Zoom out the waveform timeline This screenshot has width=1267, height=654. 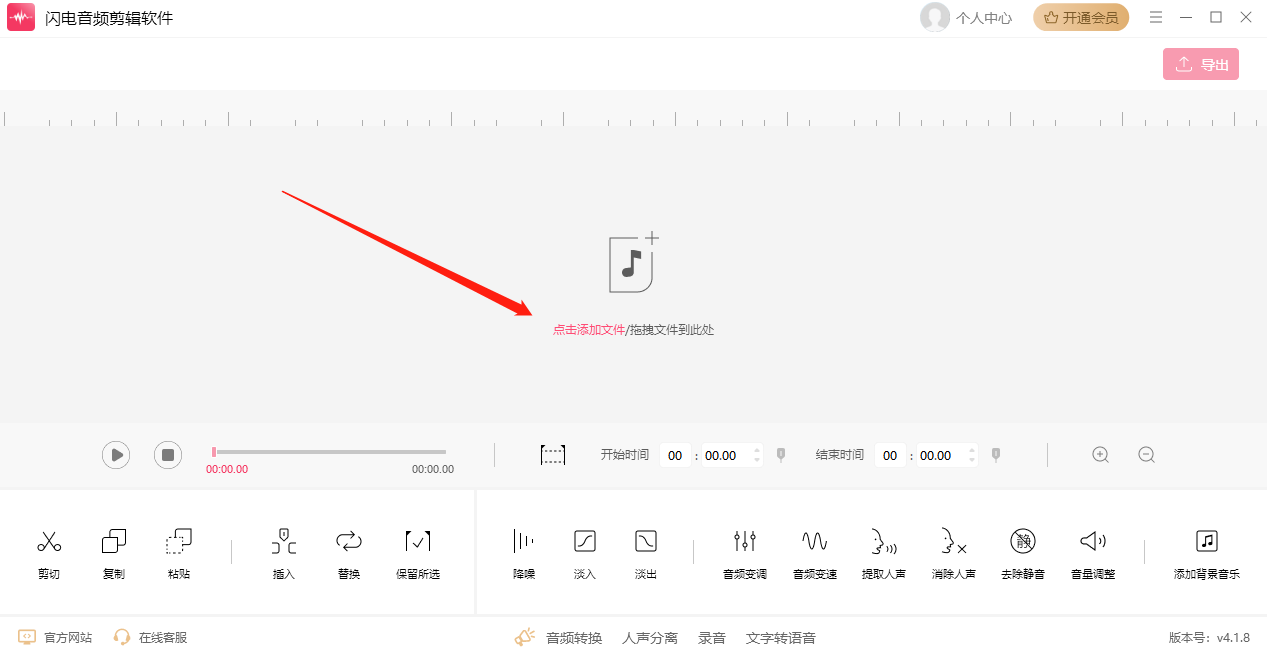(x=1147, y=455)
